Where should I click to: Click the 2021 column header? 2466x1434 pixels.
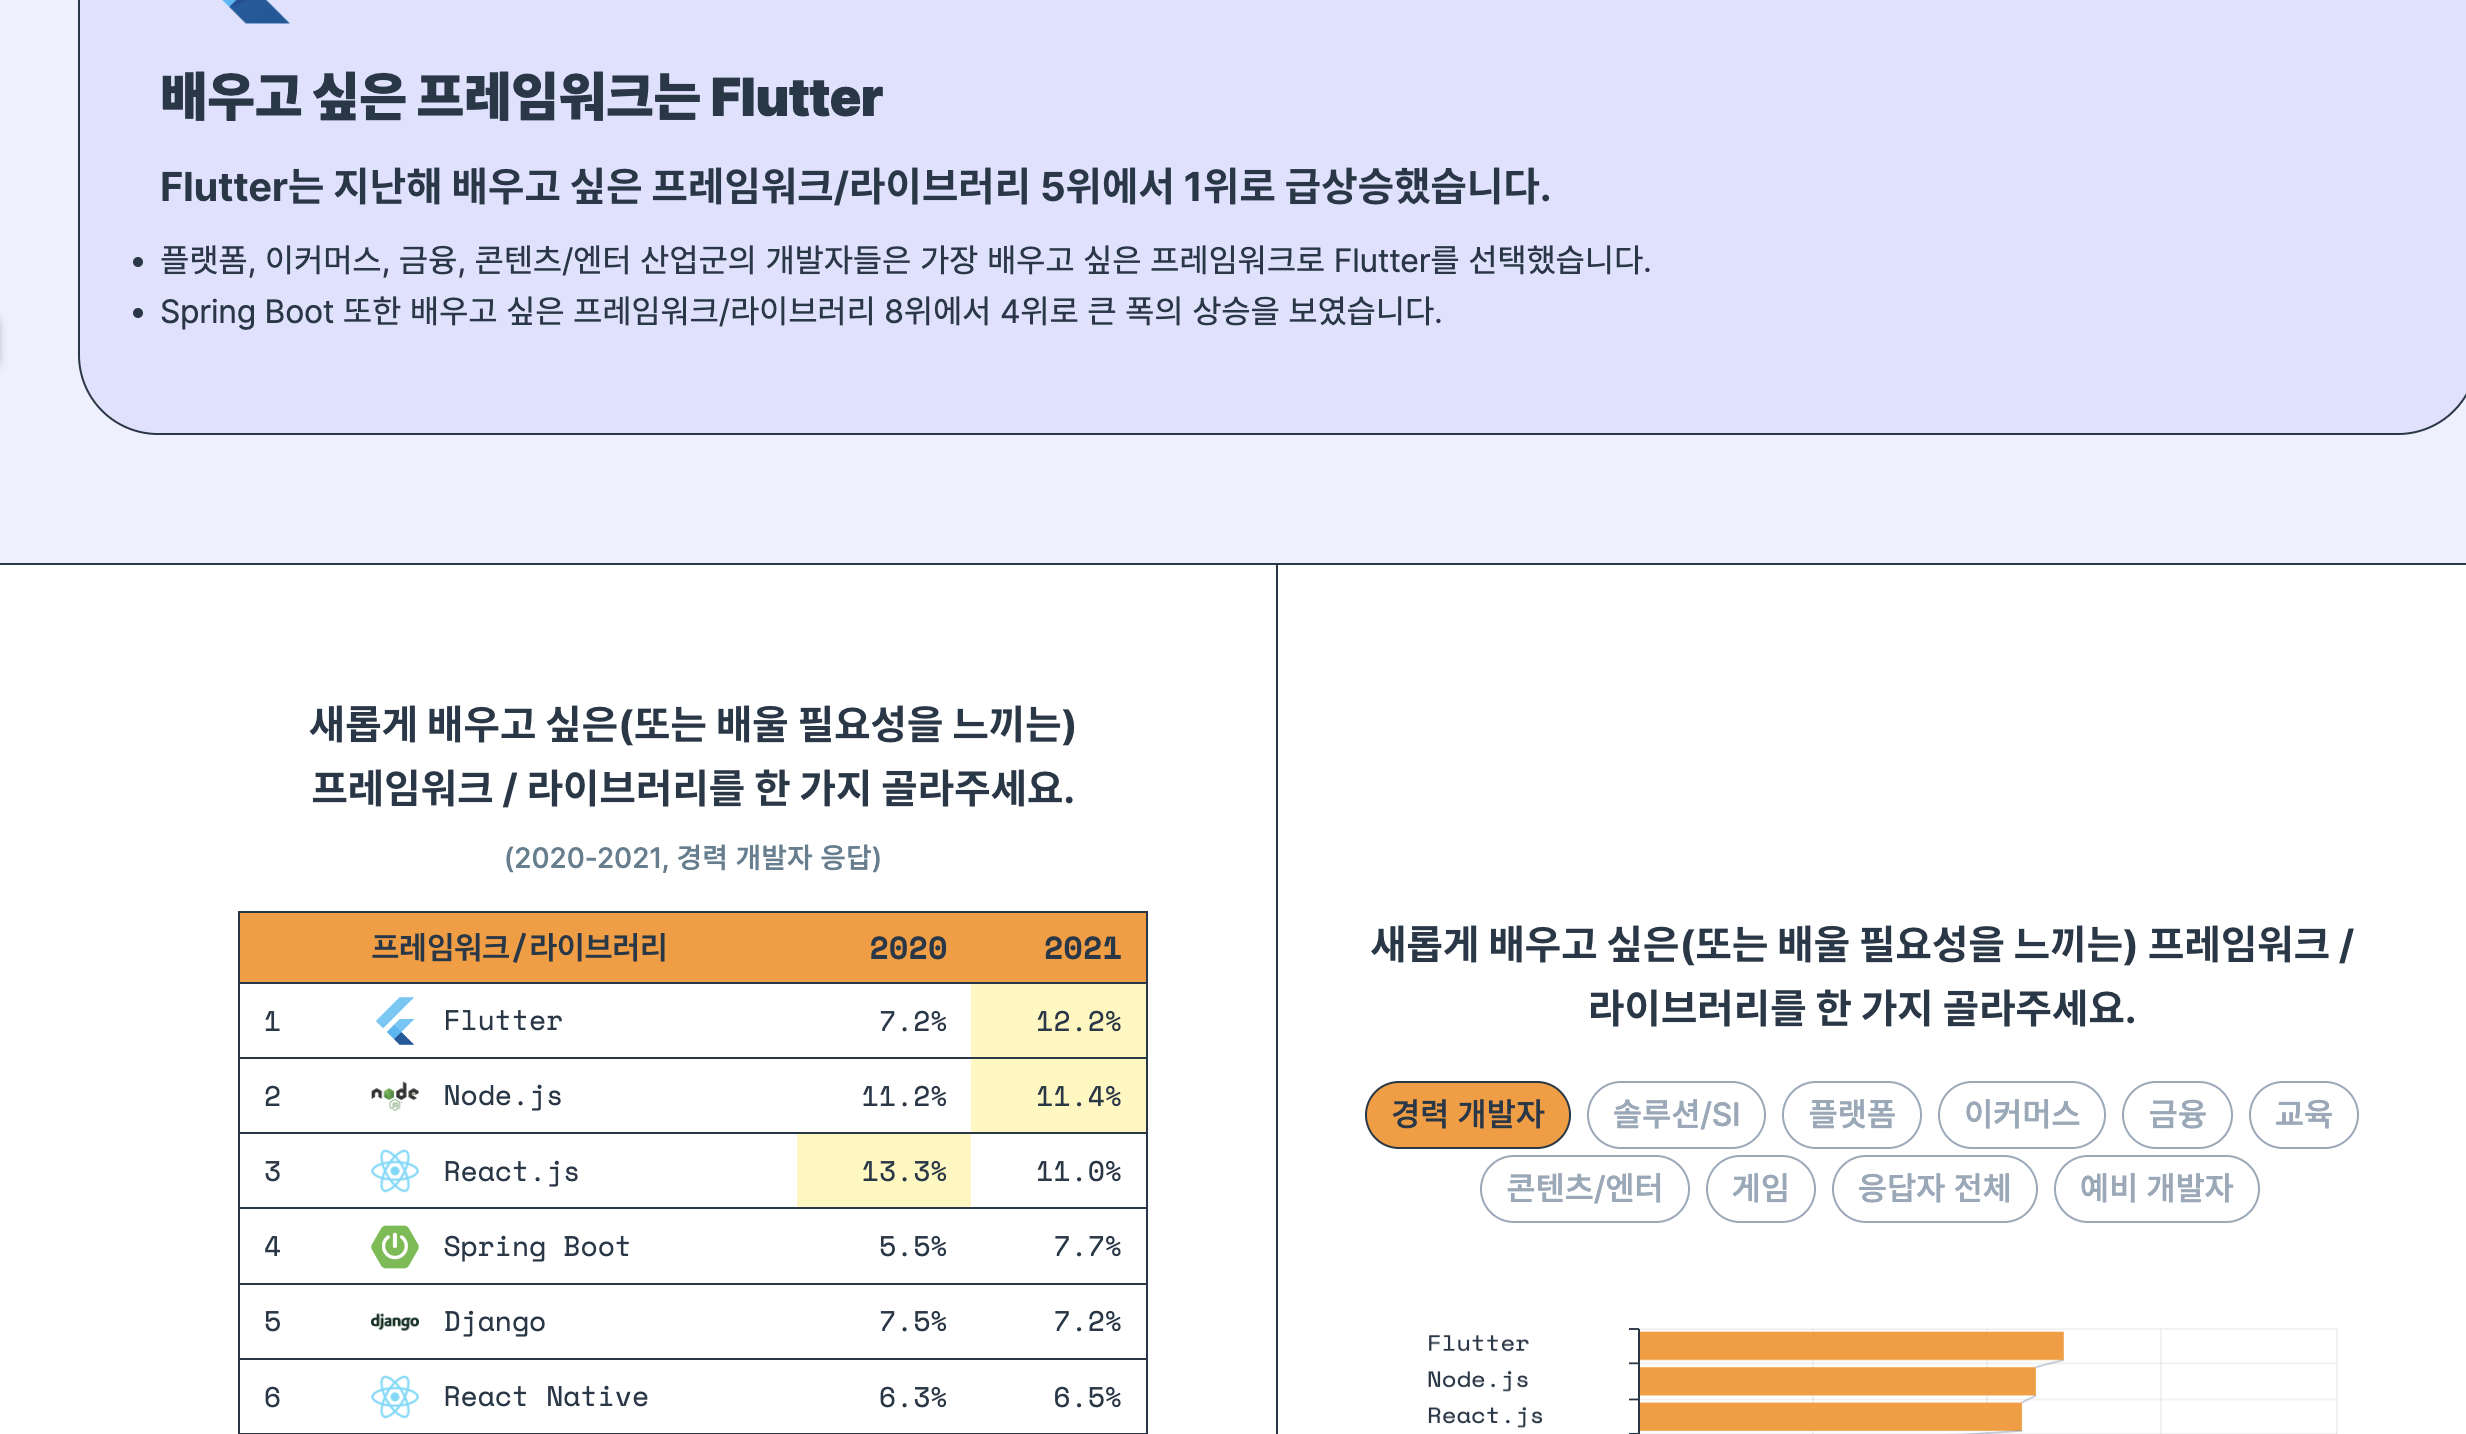1082,947
